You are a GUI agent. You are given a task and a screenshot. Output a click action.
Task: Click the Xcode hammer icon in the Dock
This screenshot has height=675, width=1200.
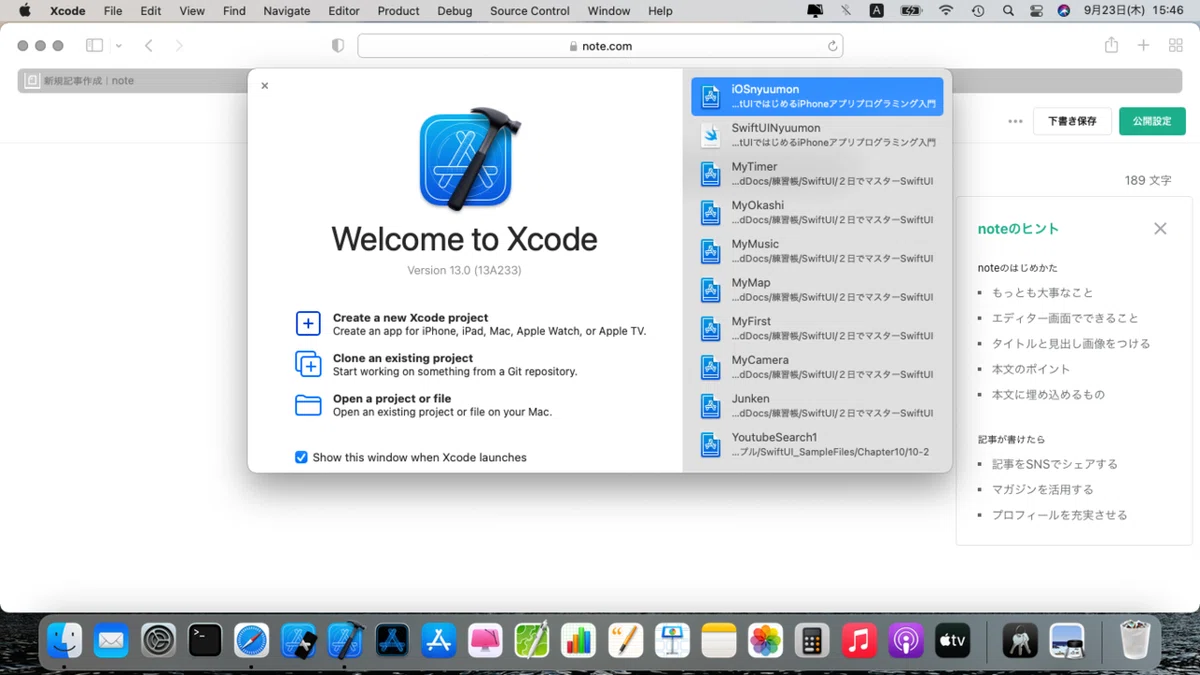[346, 640]
